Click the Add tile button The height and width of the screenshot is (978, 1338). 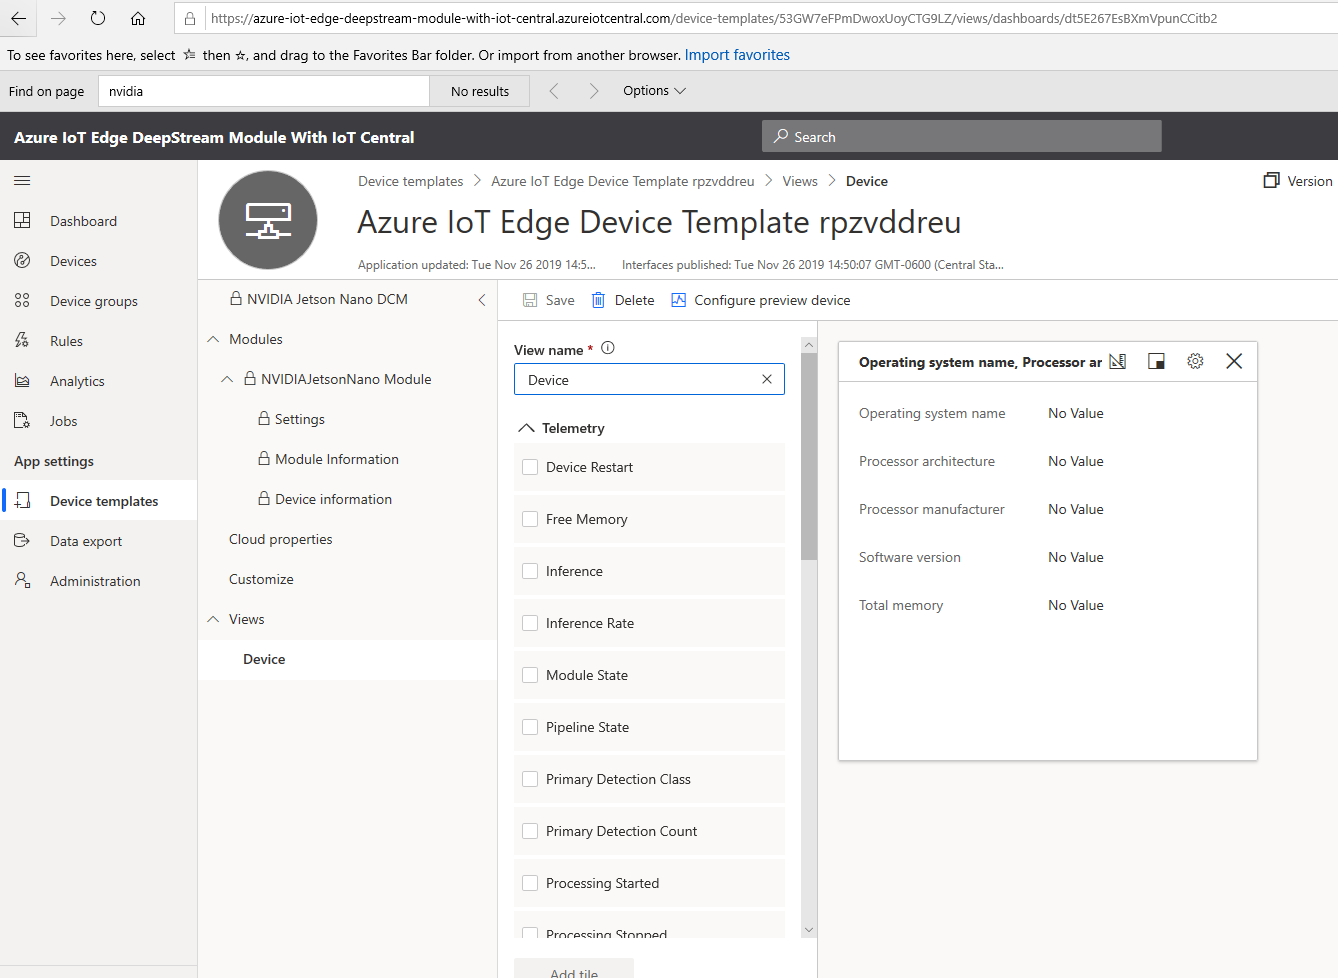click(x=574, y=968)
